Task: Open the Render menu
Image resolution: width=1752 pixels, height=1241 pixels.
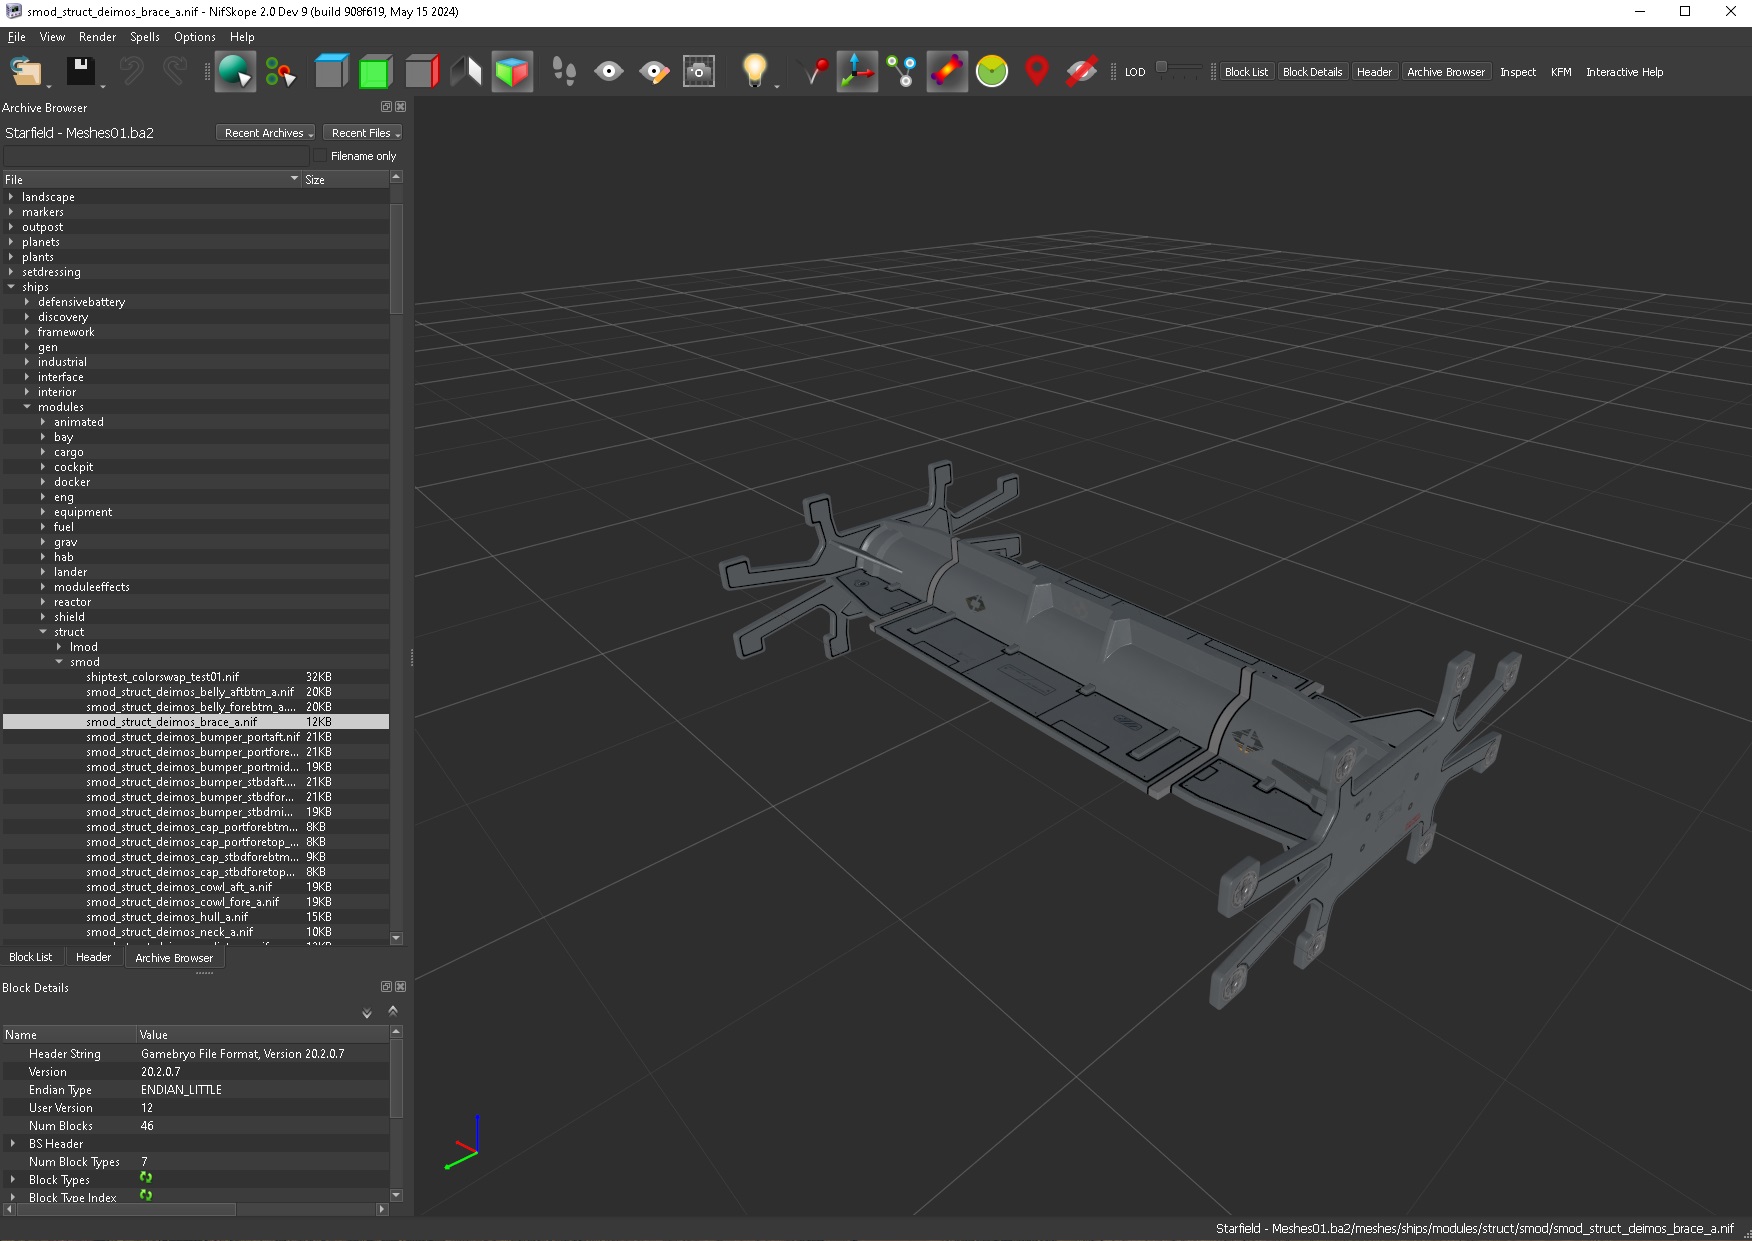Action: [98, 37]
